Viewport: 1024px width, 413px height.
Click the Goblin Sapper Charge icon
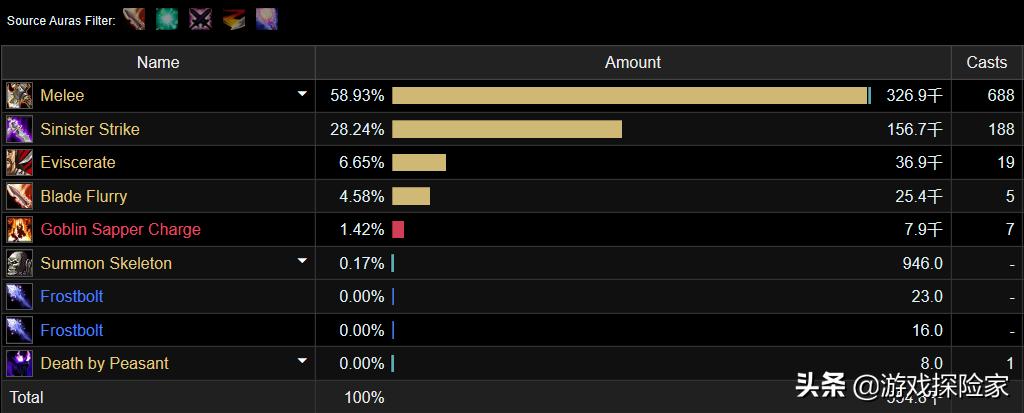tap(19, 230)
